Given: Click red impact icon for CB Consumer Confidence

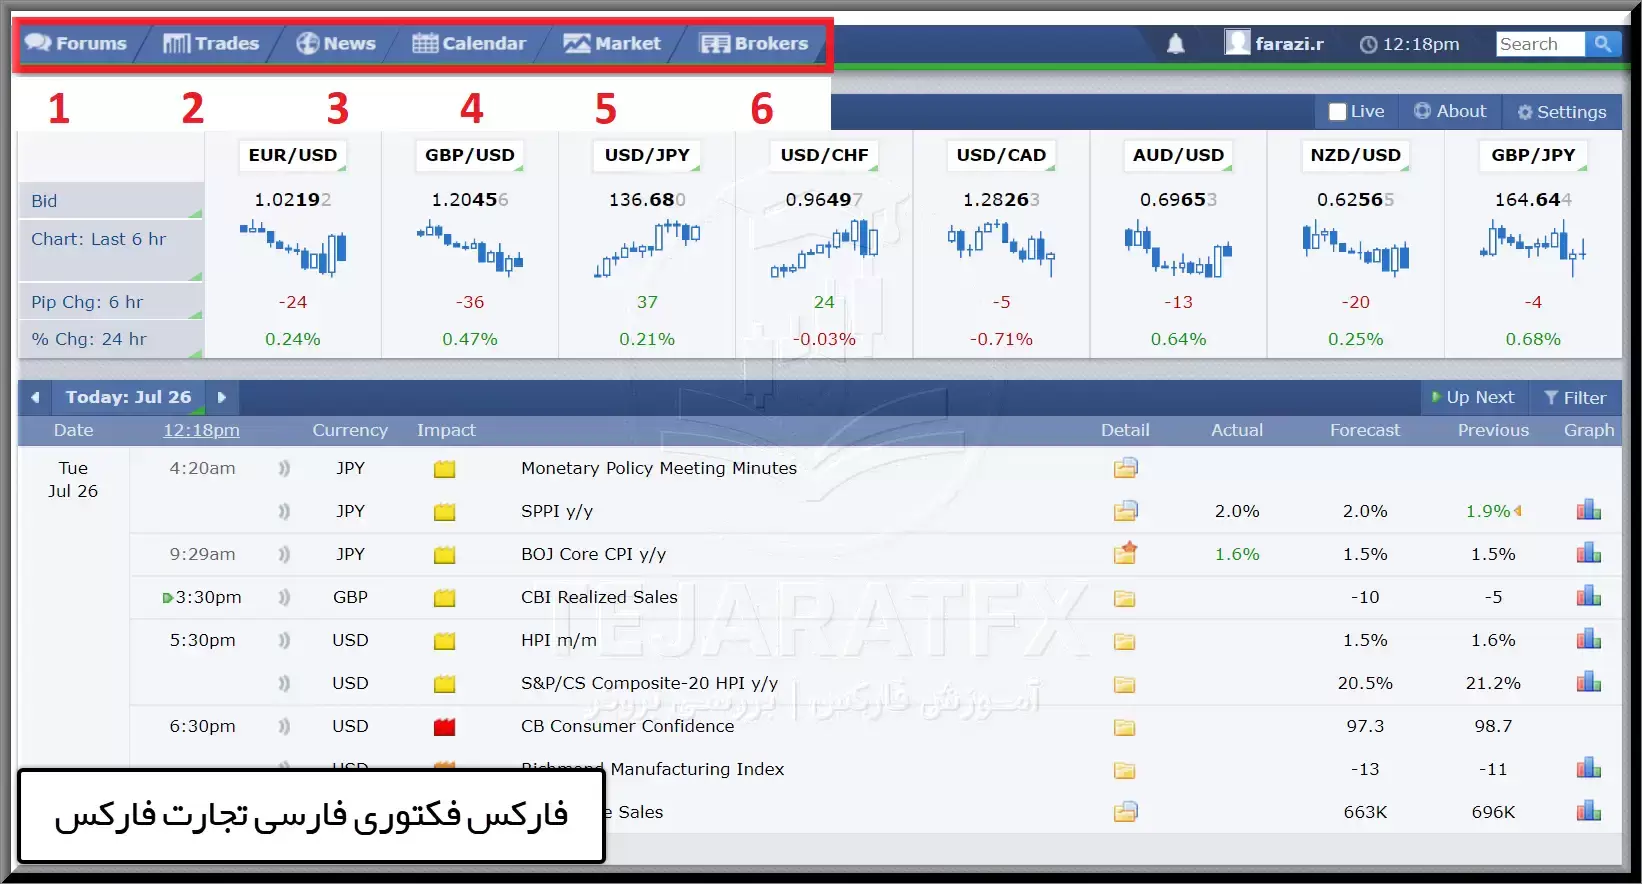Looking at the screenshot, I should click(x=445, y=727).
